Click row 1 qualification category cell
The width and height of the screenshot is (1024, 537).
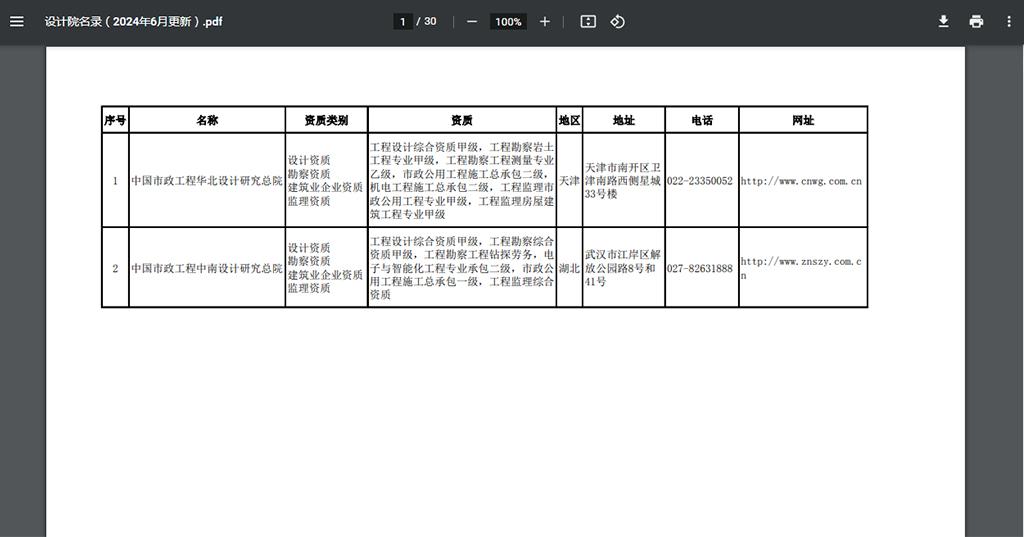[327, 180]
